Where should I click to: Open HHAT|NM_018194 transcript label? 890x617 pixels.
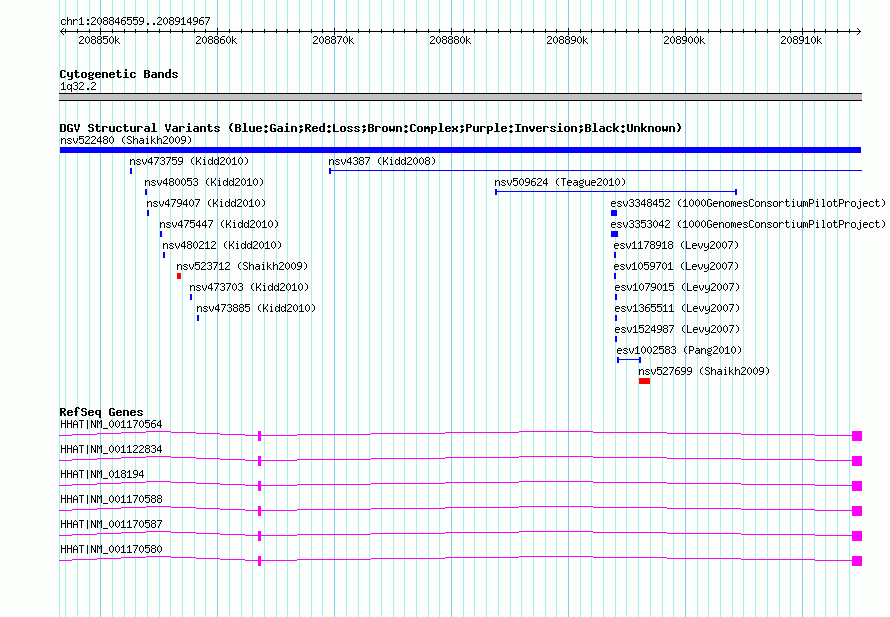pyautogui.click(x=102, y=474)
